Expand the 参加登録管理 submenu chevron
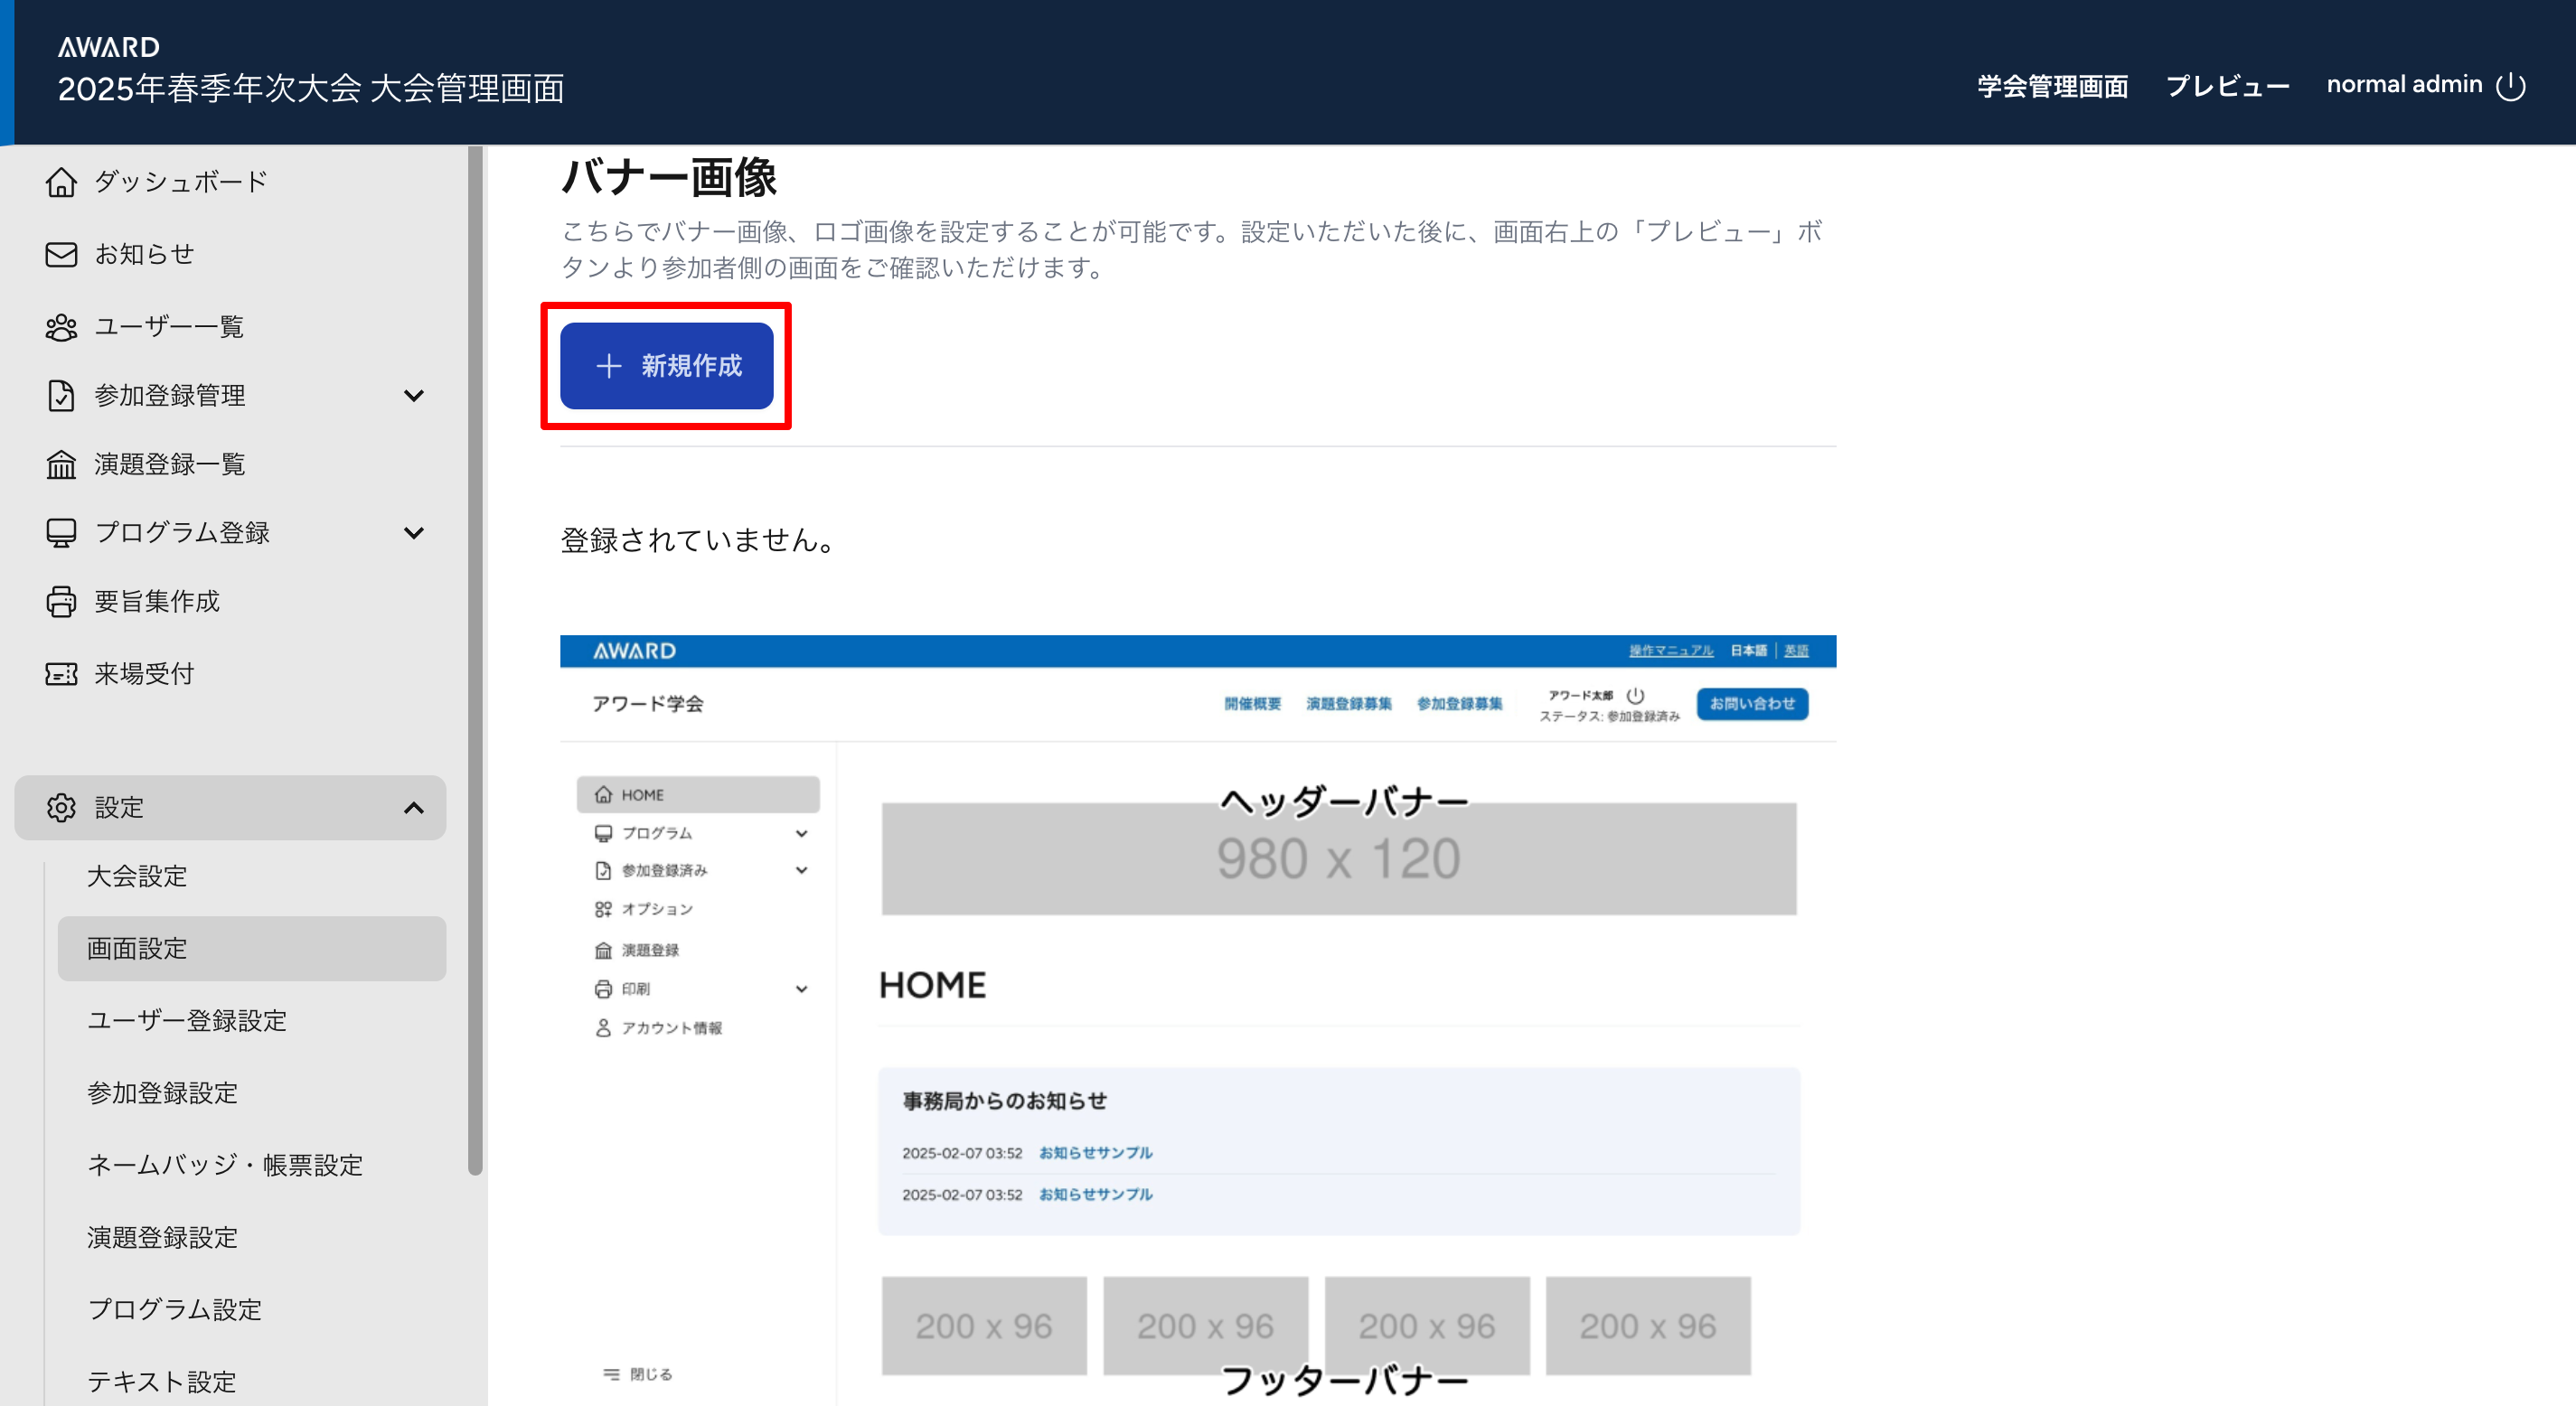The image size is (2576, 1406). [x=414, y=395]
